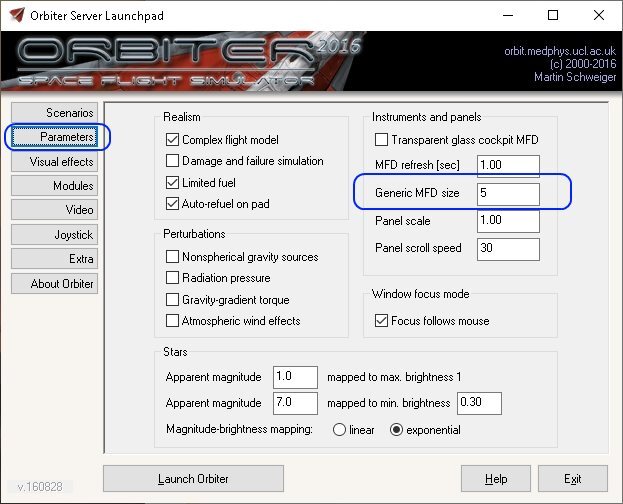
Task: Select the Parameters tab
Action: pyautogui.click(x=54, y=137)
